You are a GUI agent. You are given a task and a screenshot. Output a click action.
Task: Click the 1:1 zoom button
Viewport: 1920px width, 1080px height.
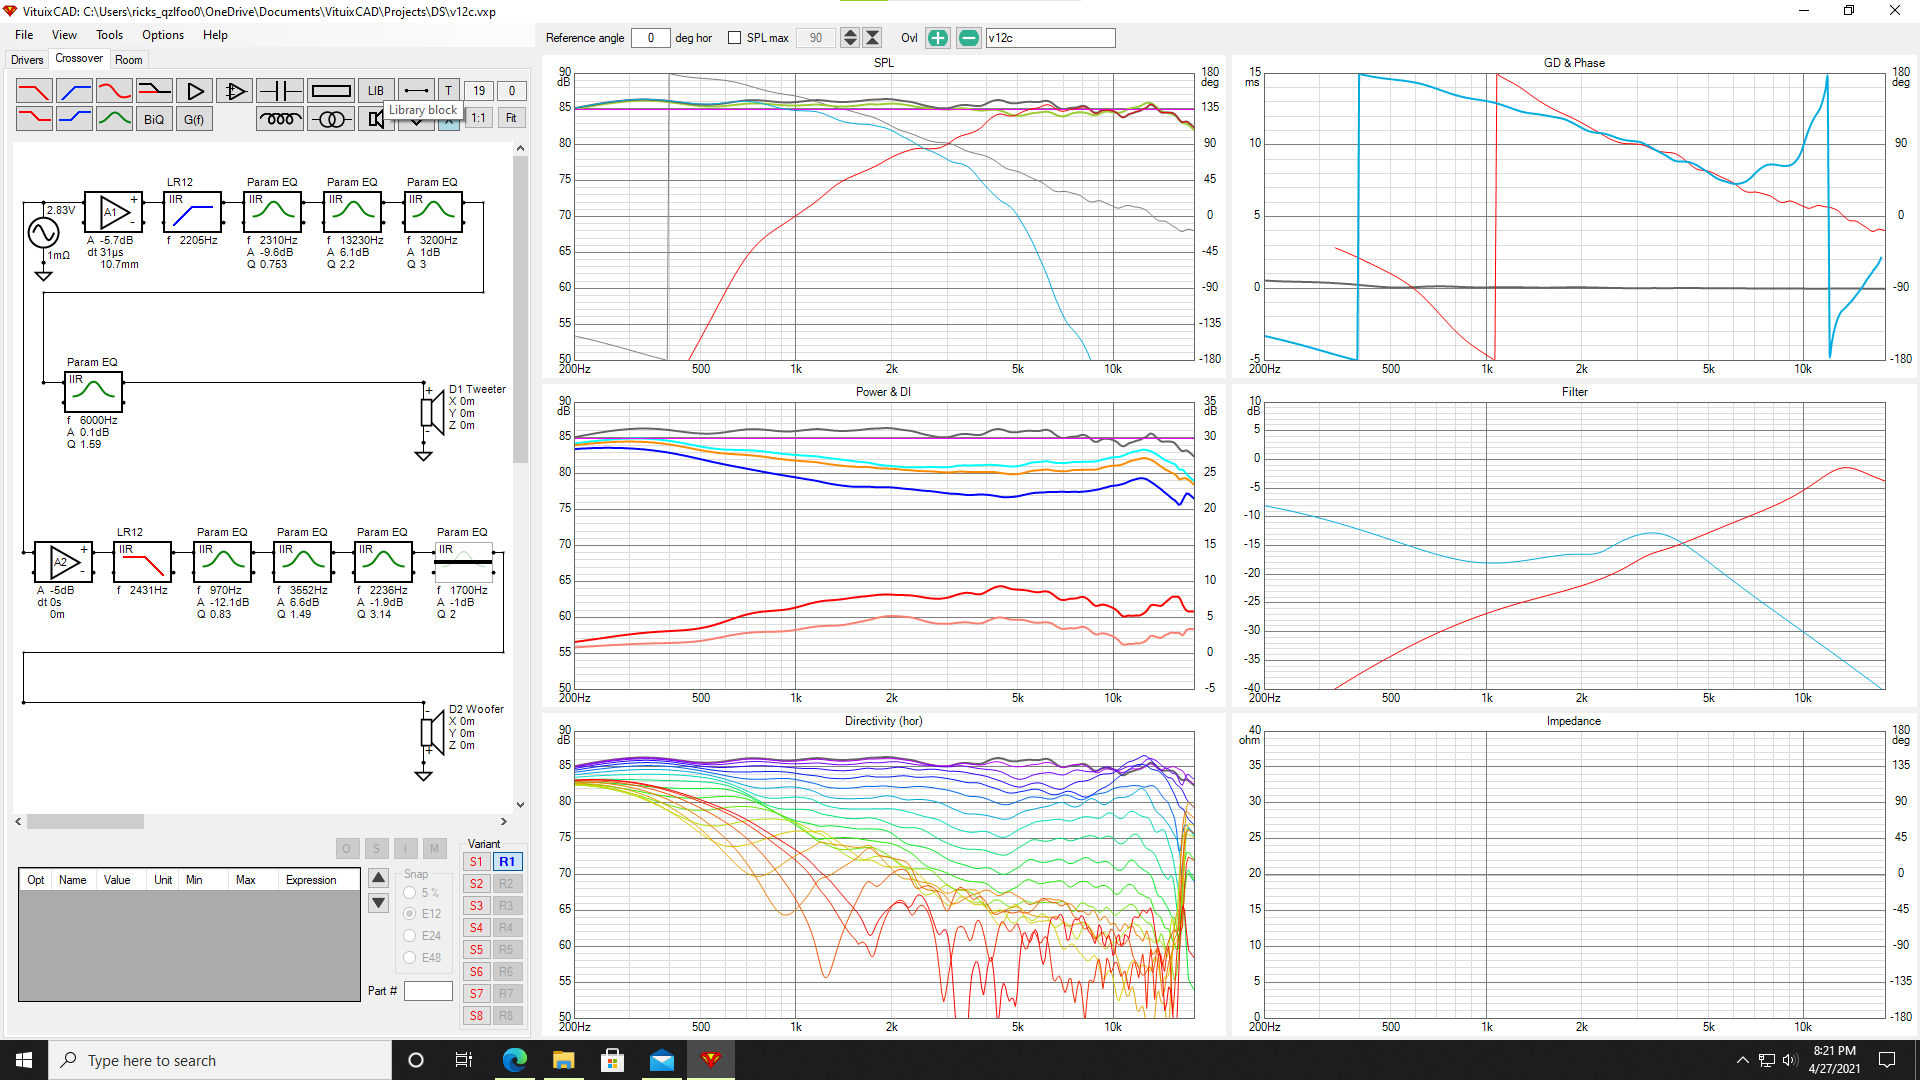[479, 119]
